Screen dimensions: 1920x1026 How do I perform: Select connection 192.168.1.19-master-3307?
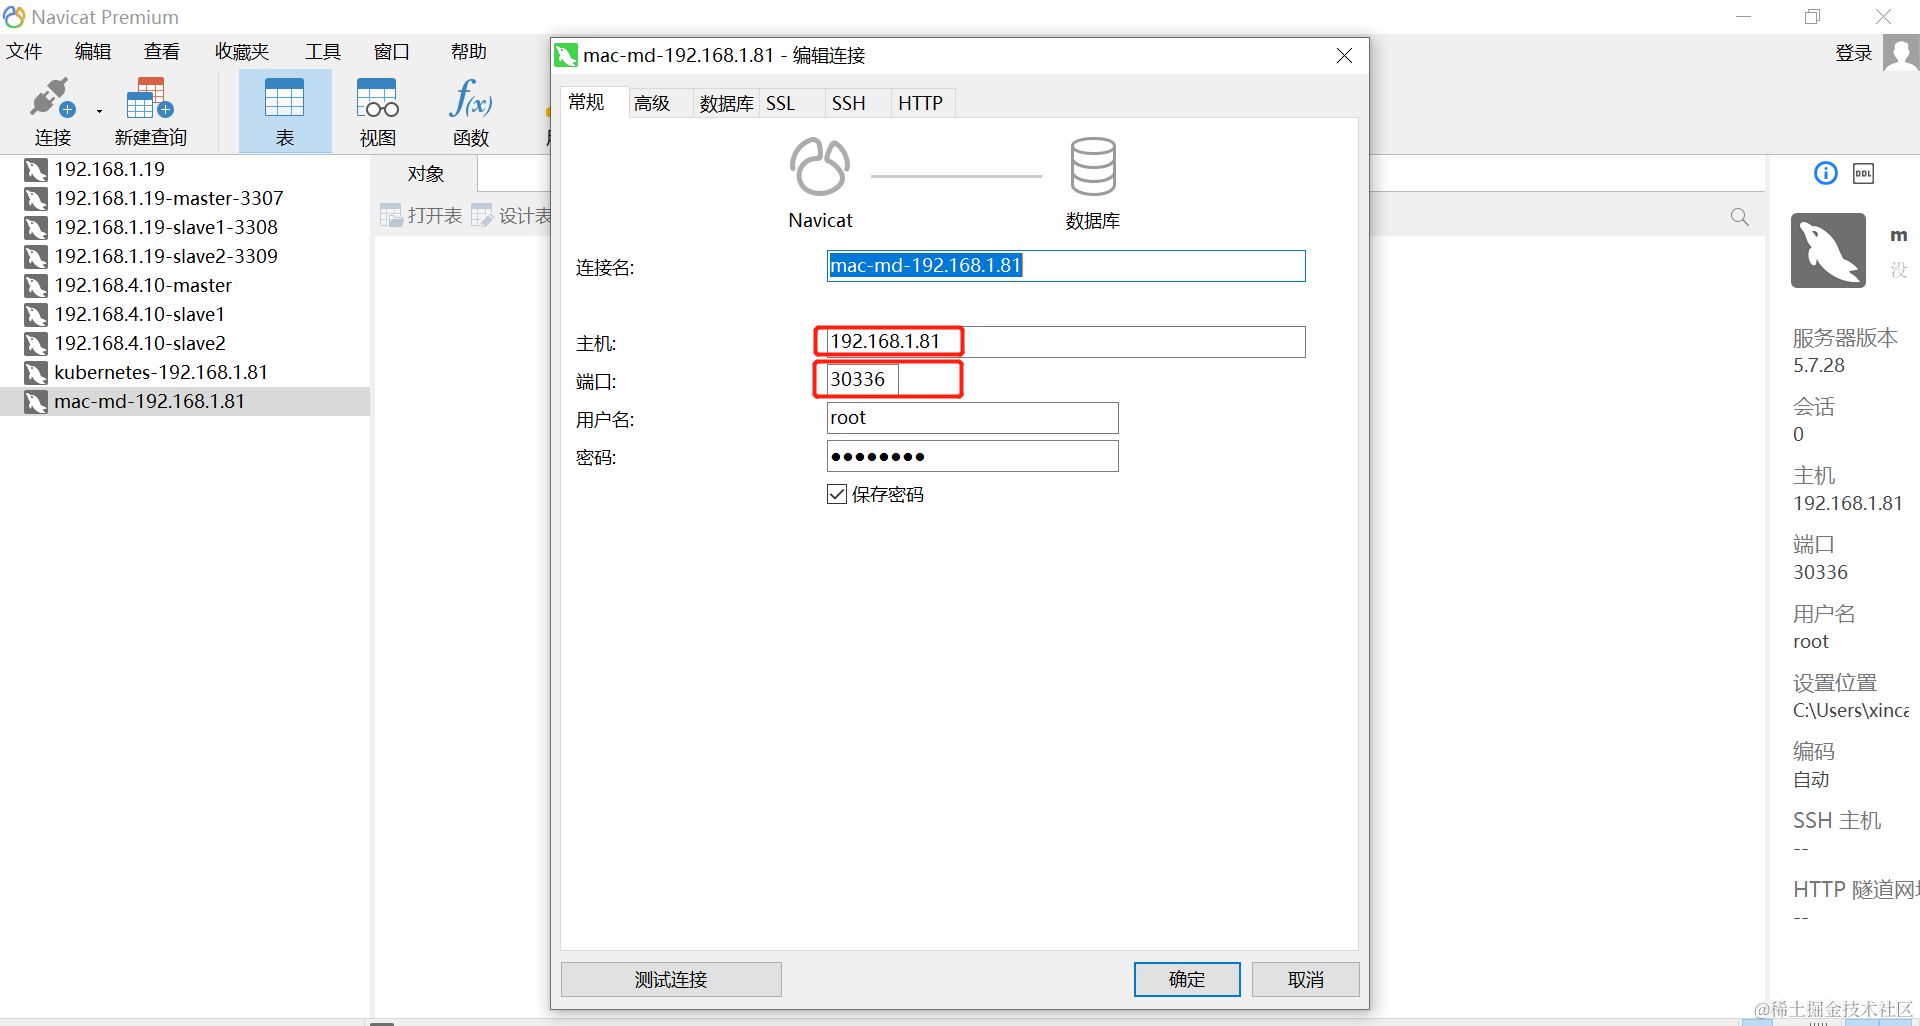tap(169, 199)
